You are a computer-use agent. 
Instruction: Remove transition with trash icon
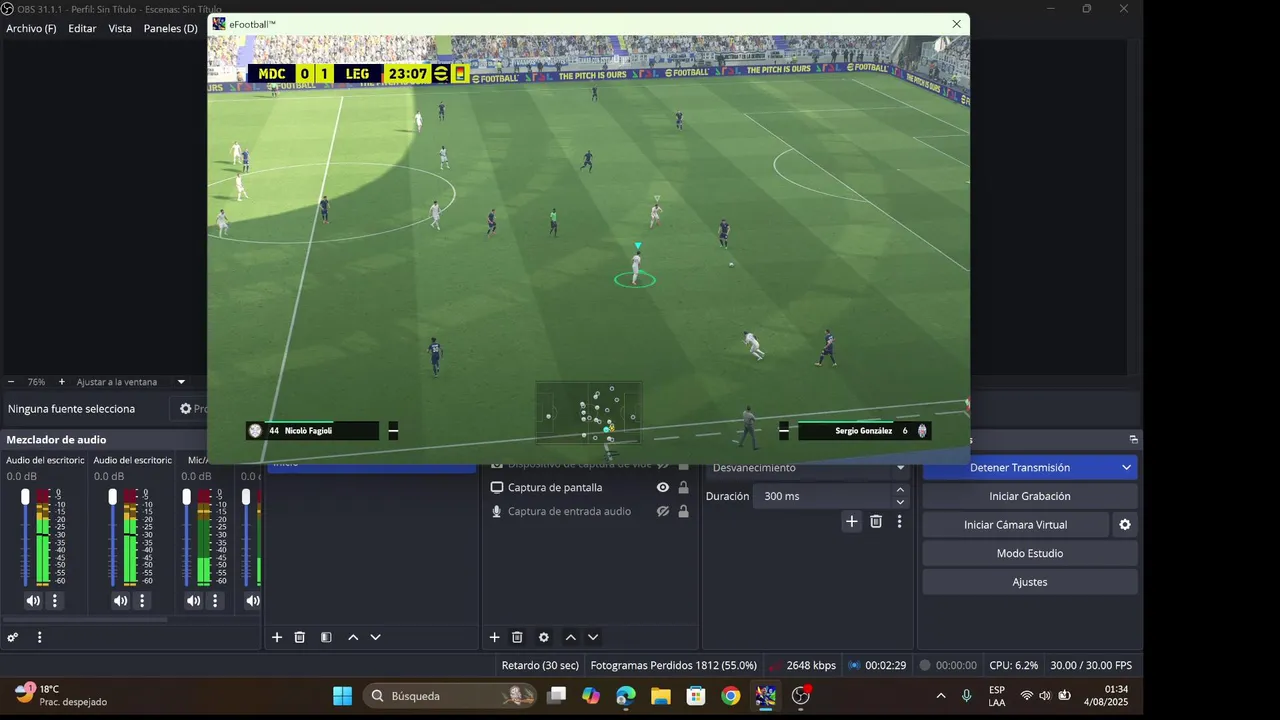pyautogui.click(x=876, y=521)
